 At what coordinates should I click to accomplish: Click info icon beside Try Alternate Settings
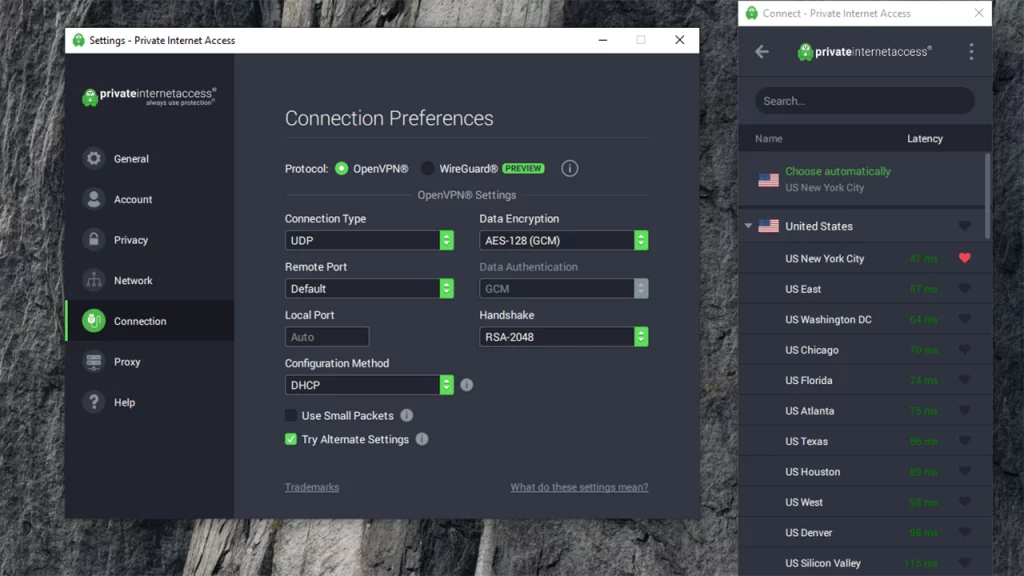422,439
